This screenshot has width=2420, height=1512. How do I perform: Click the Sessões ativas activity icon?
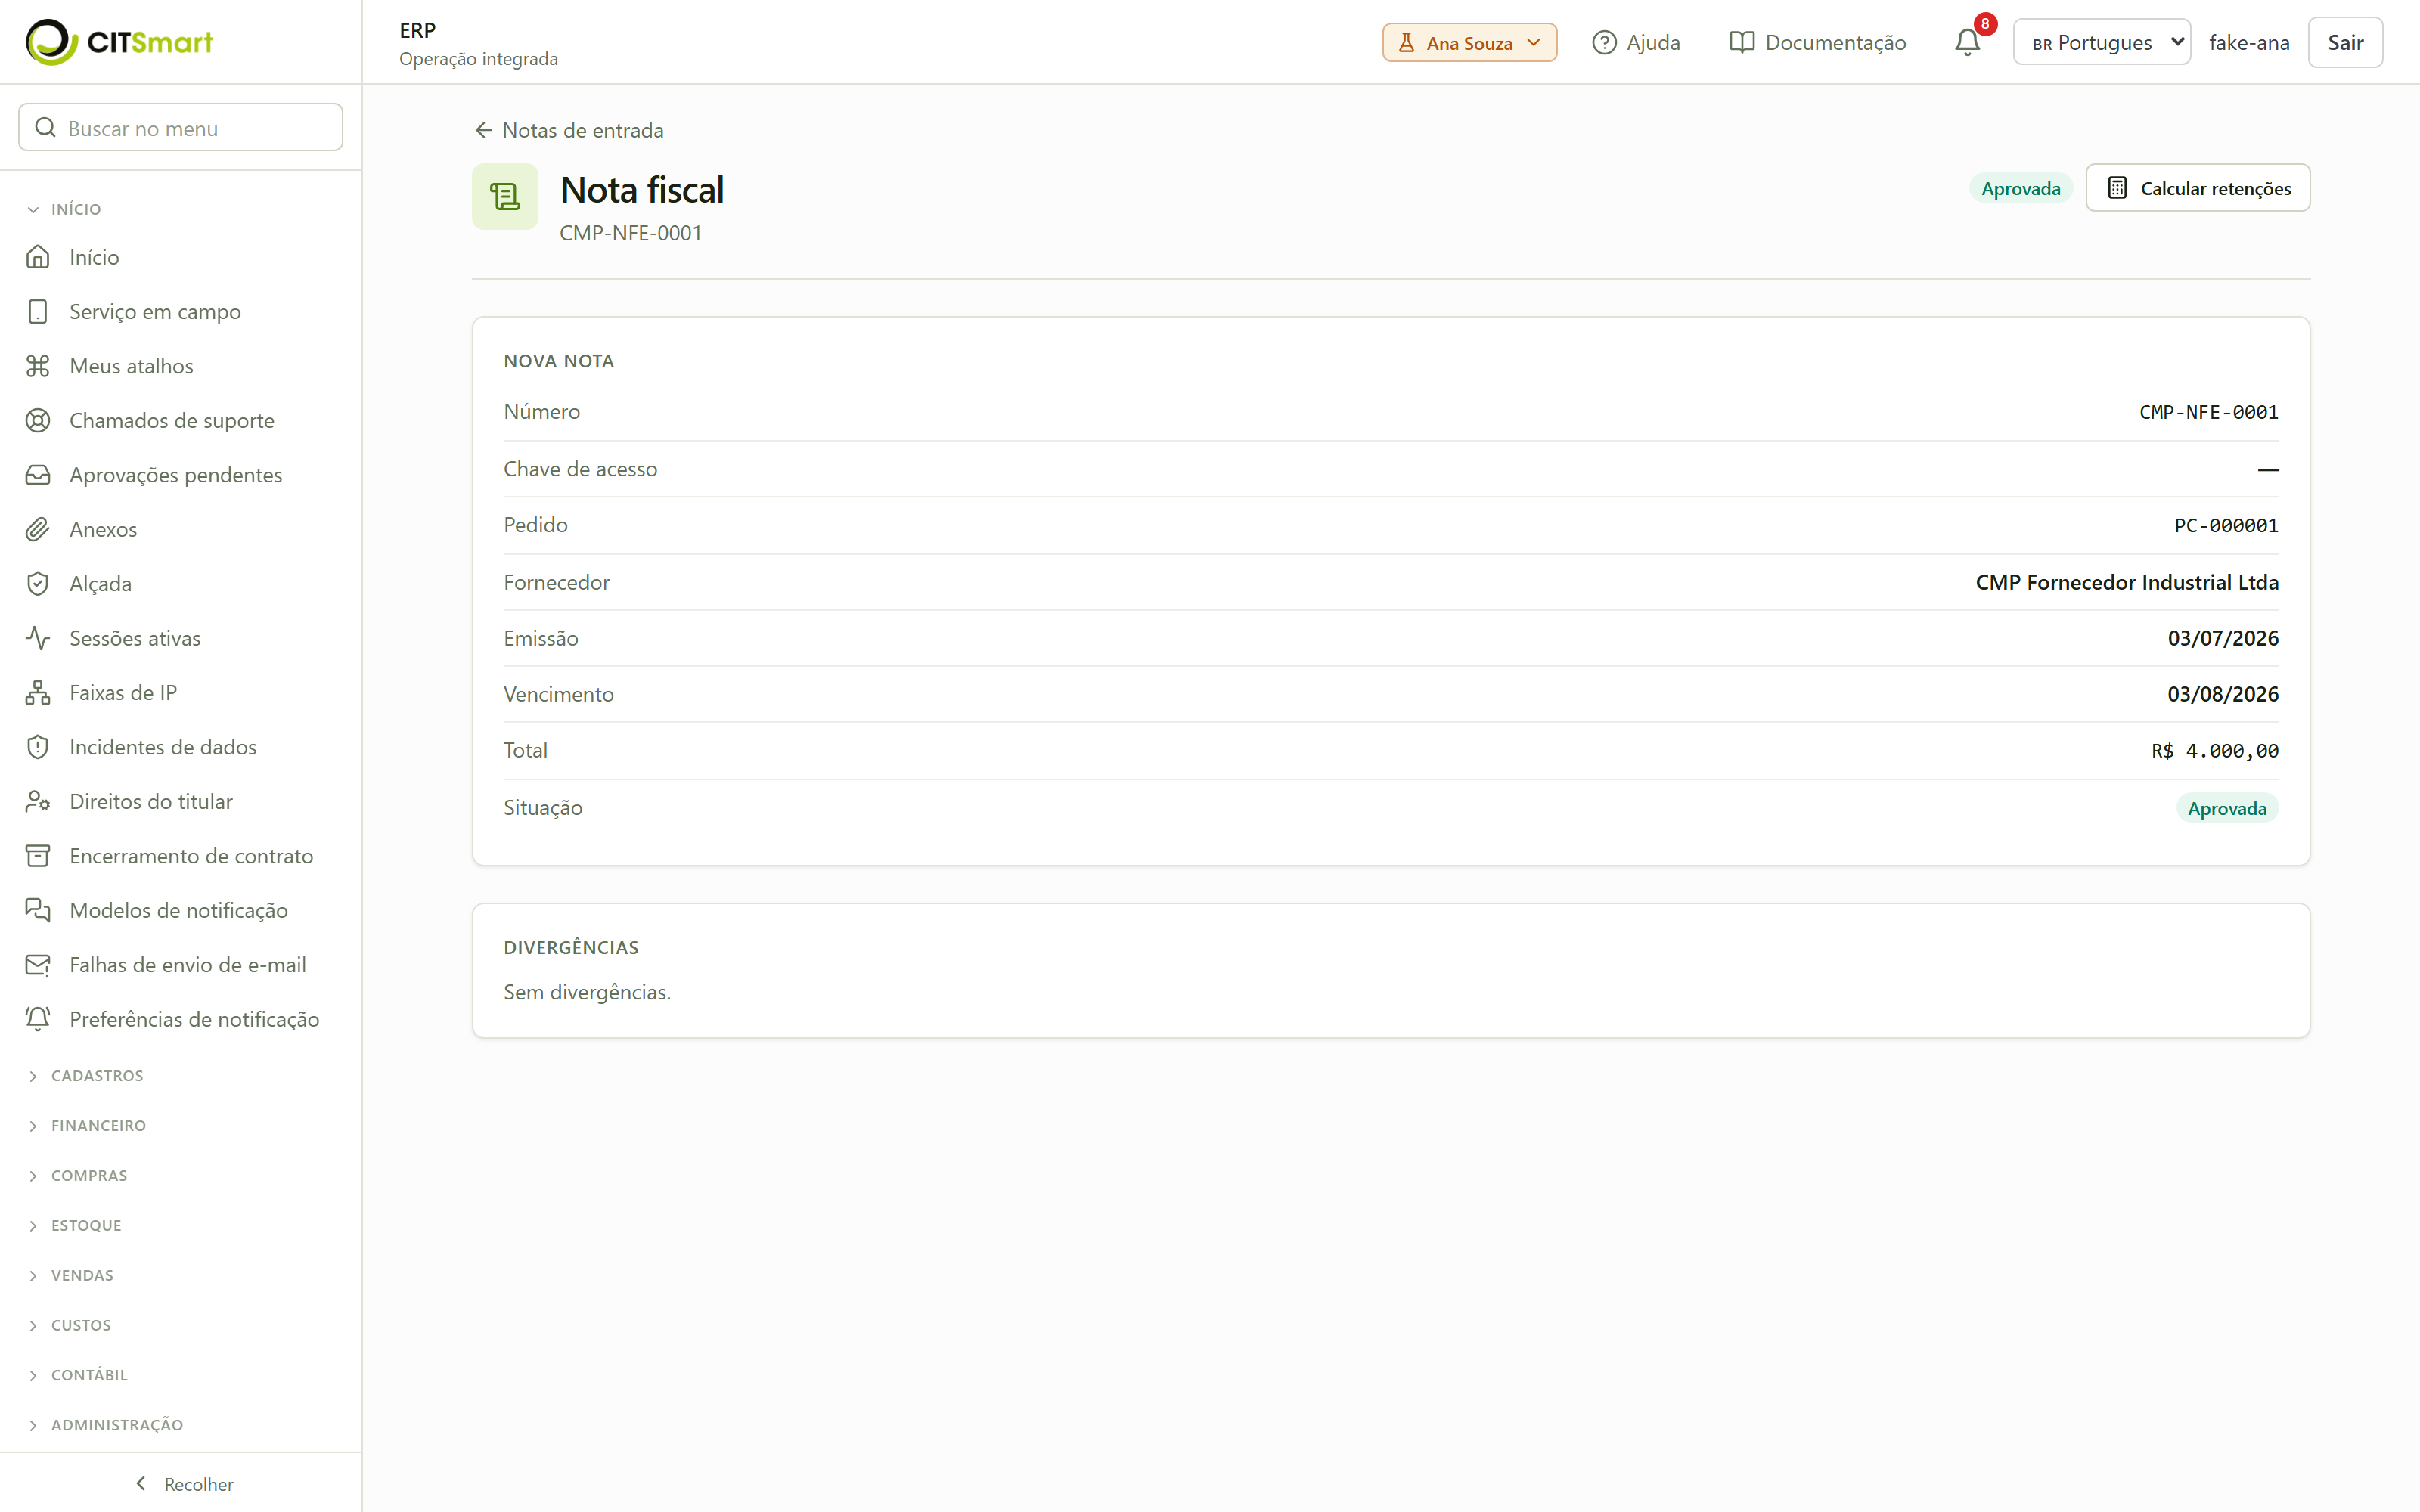pos(38,638)
